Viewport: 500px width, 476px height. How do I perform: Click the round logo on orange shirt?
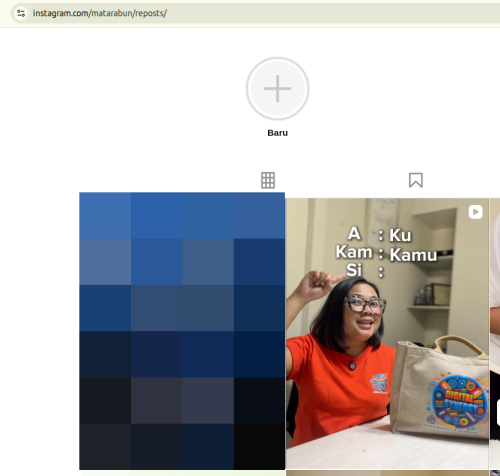pyautogui.click(x=379, y=383)
